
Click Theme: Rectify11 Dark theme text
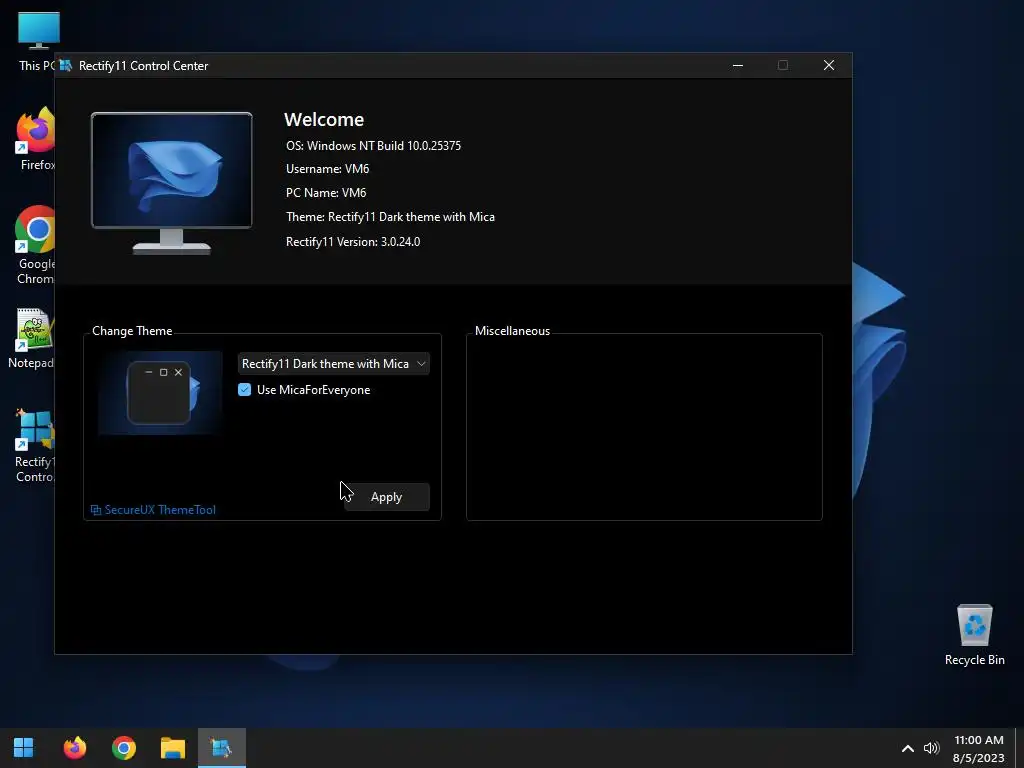390,217
